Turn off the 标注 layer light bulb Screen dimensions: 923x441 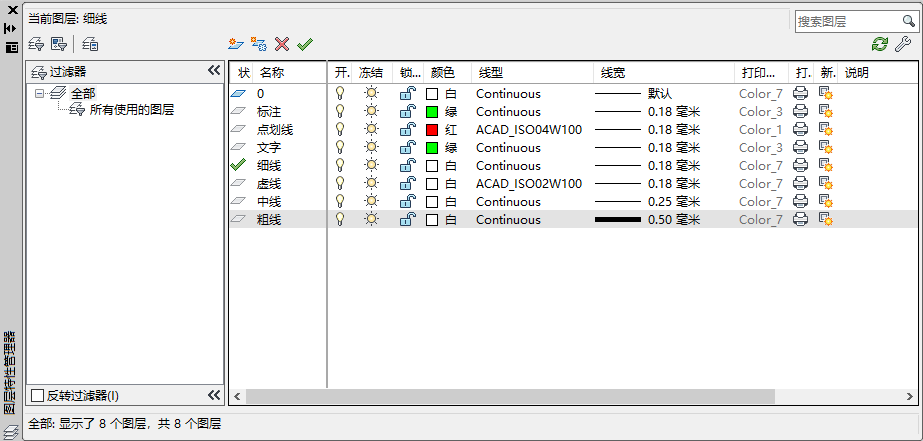(340, 112)
